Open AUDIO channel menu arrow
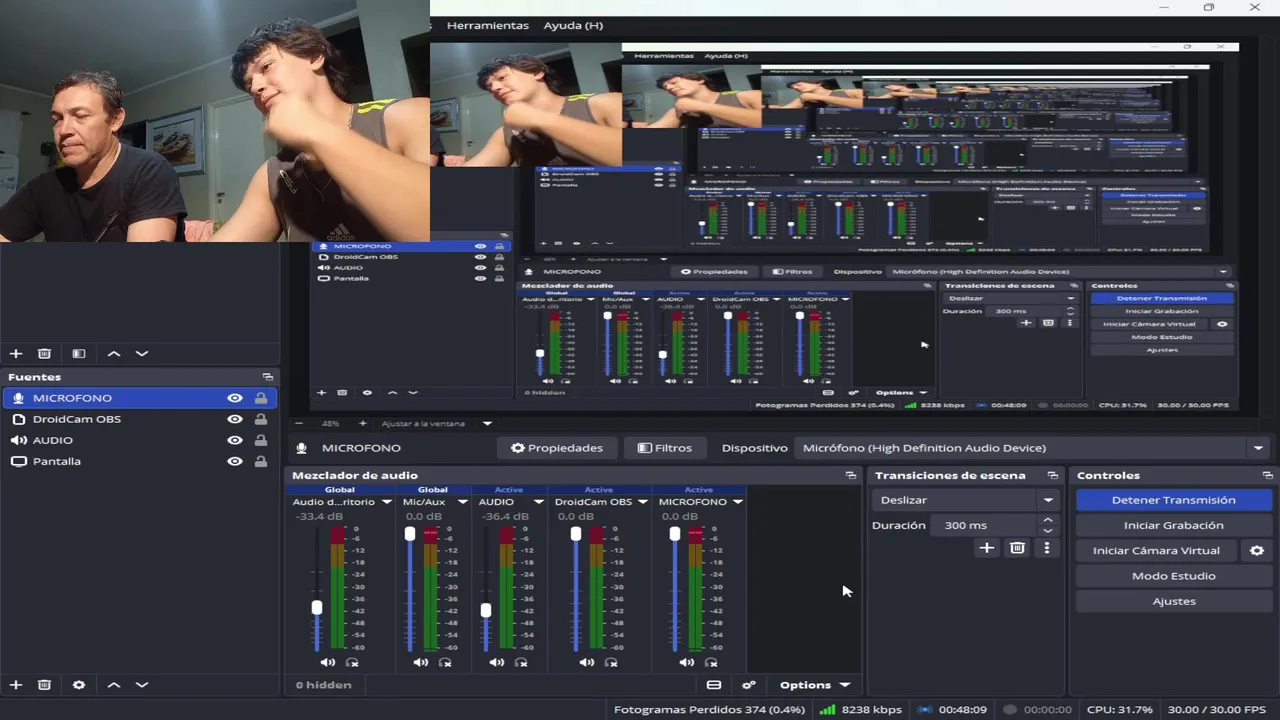1280x720 pixels. 539,502
